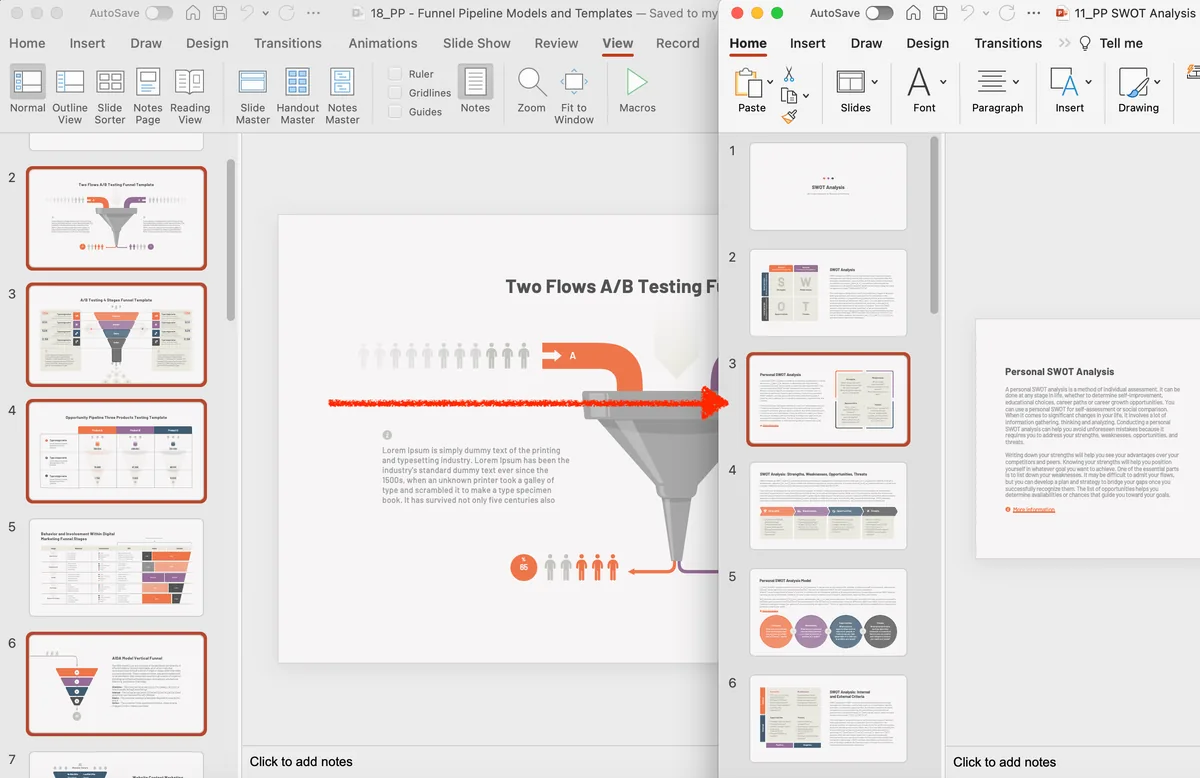The width and height of the screenshot is (1200, 778).
Task: Click the right window slide panel scrollbar
Action: tap(935, 226)
